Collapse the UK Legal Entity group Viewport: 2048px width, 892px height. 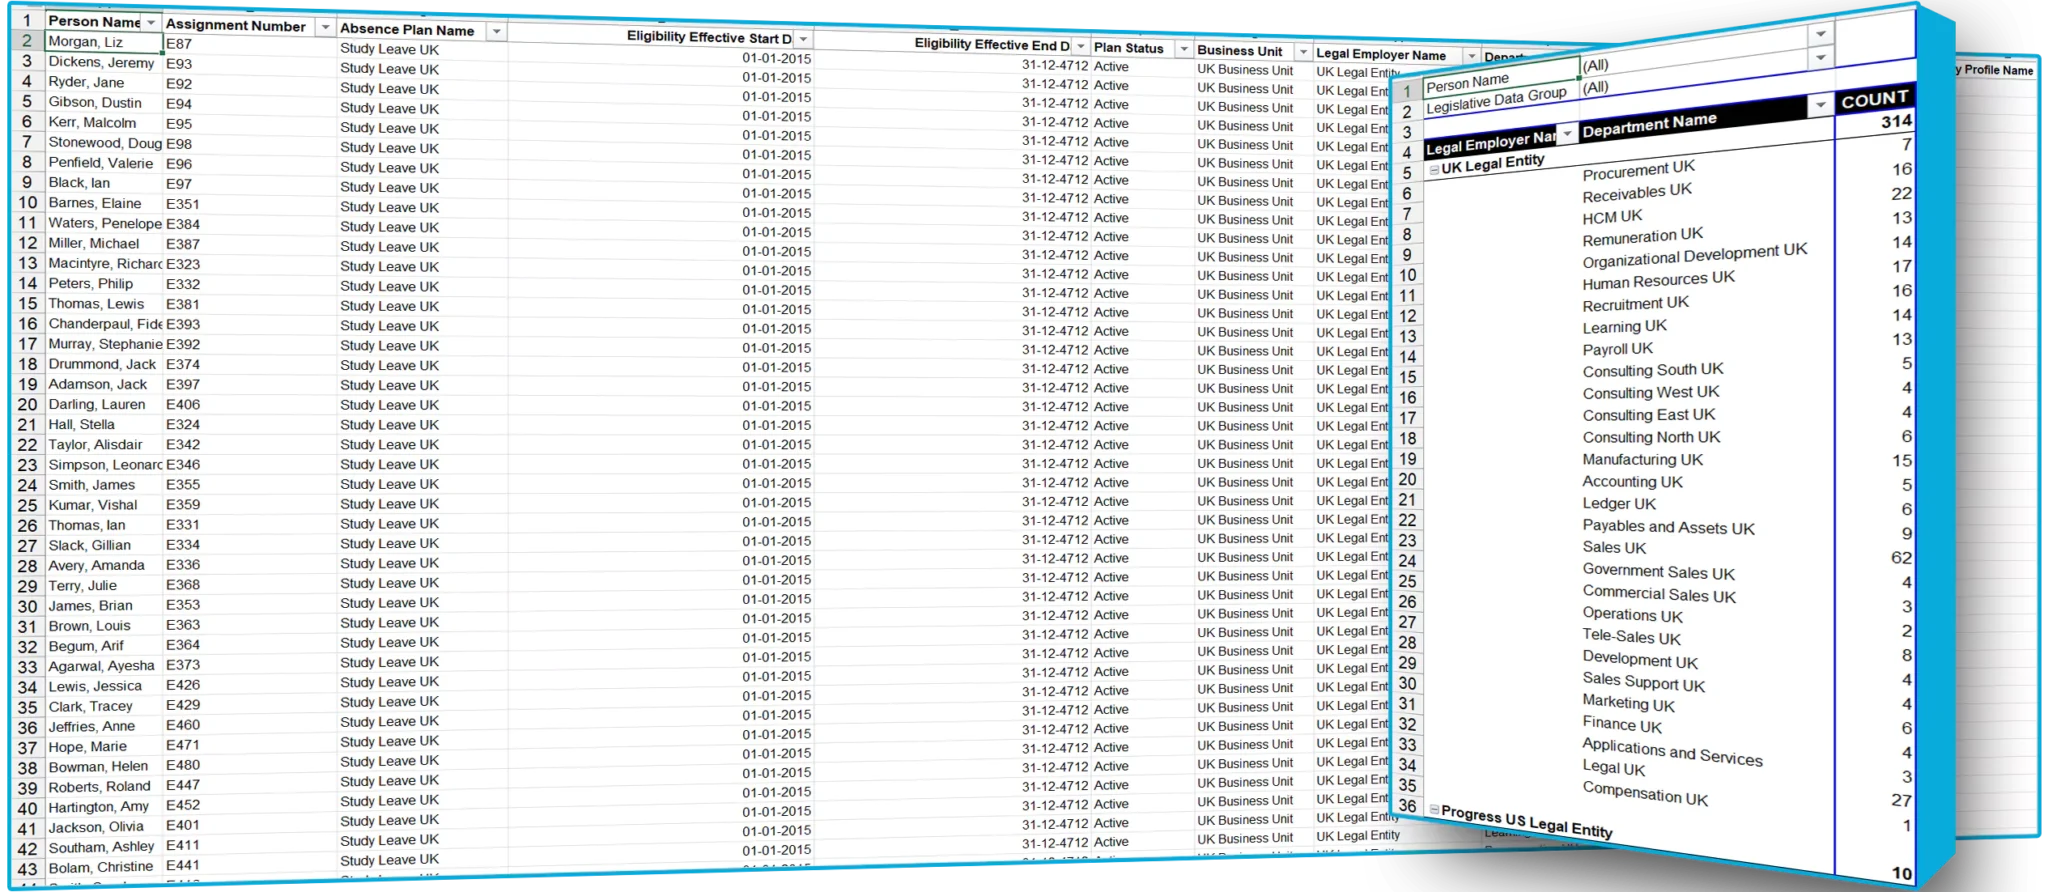(1434, 171)
